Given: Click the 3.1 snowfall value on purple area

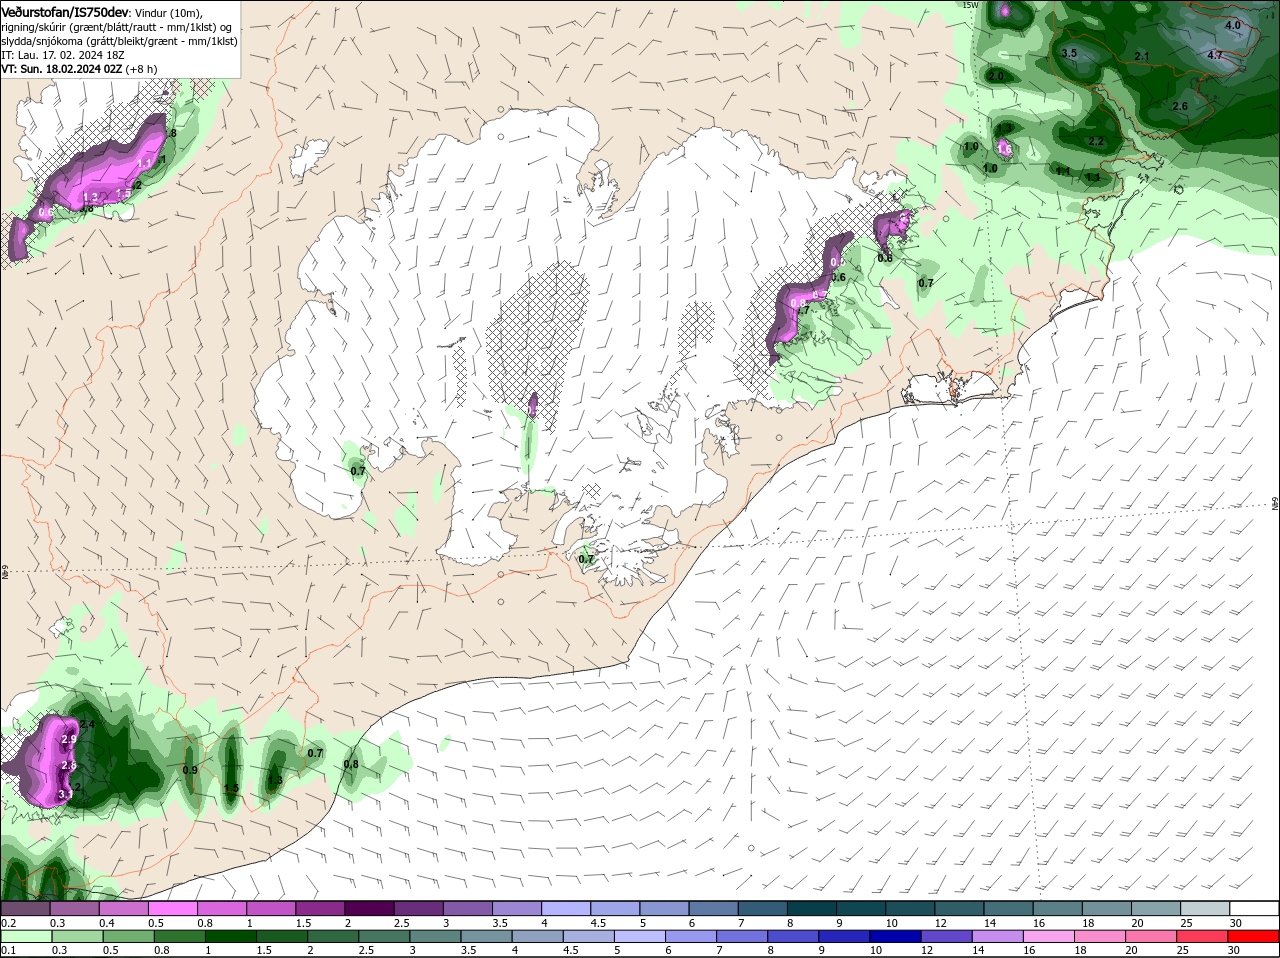Looking at the screenshot, I should pos(66,794).
